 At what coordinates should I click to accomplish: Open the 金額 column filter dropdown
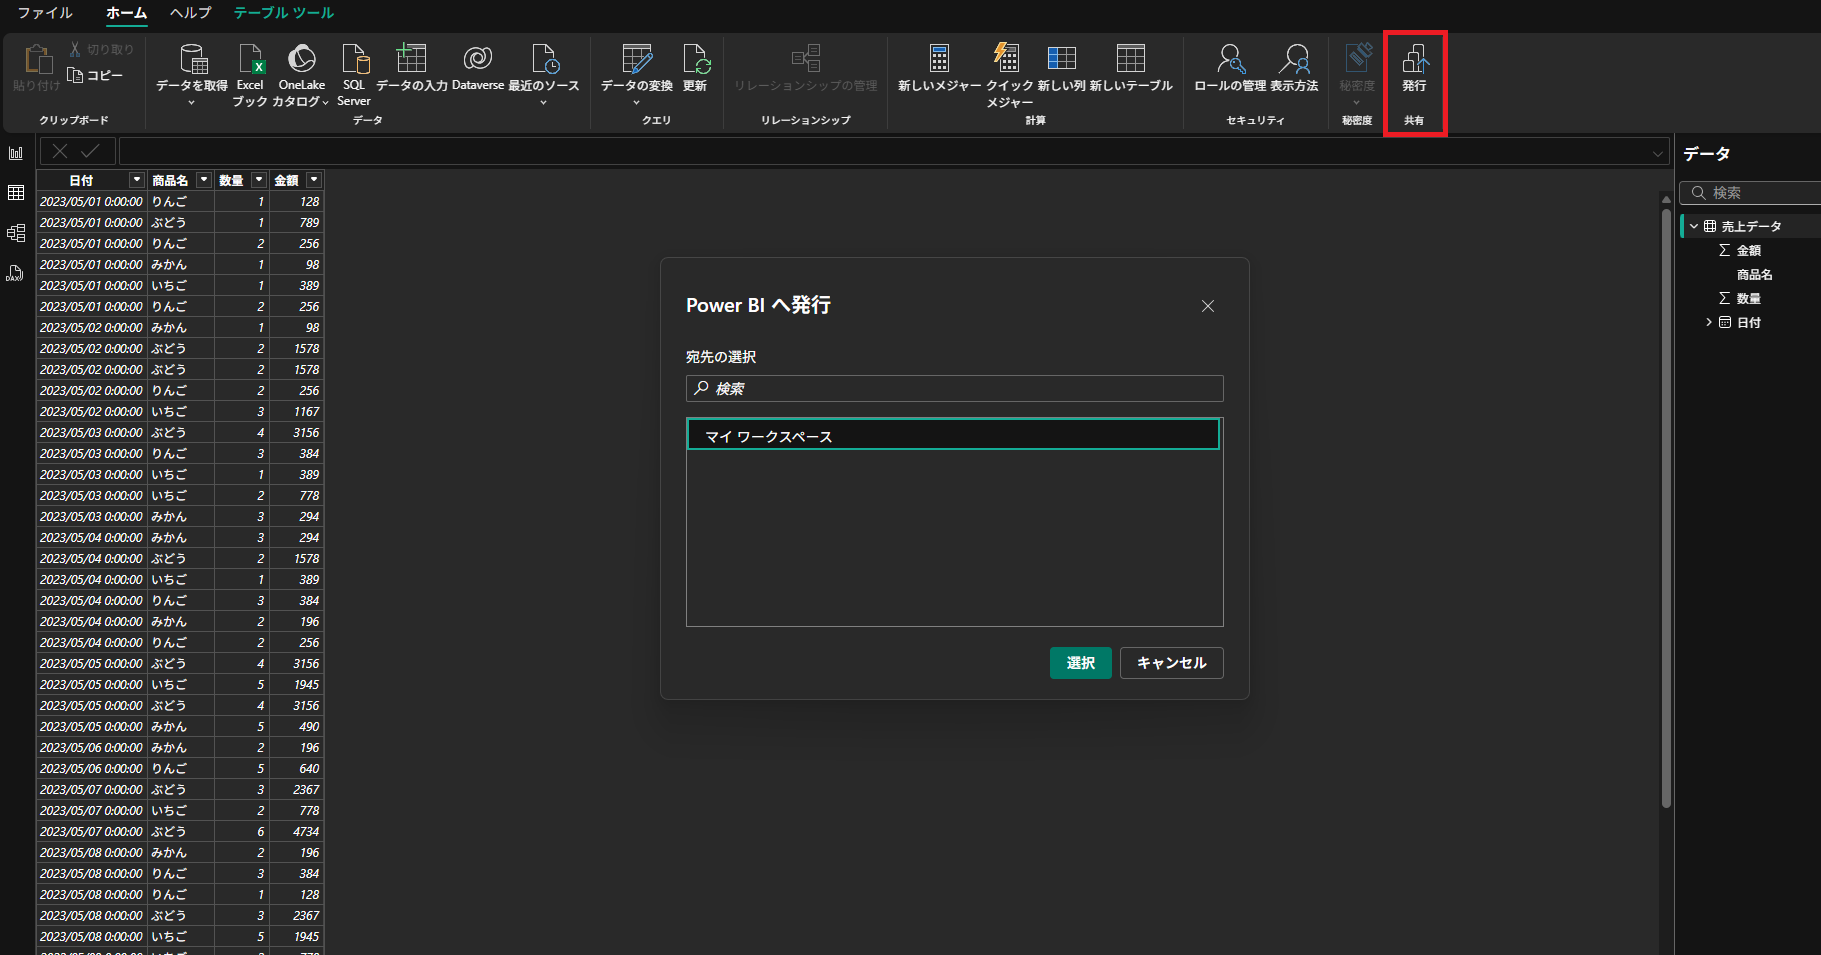[x=314, y=180]
